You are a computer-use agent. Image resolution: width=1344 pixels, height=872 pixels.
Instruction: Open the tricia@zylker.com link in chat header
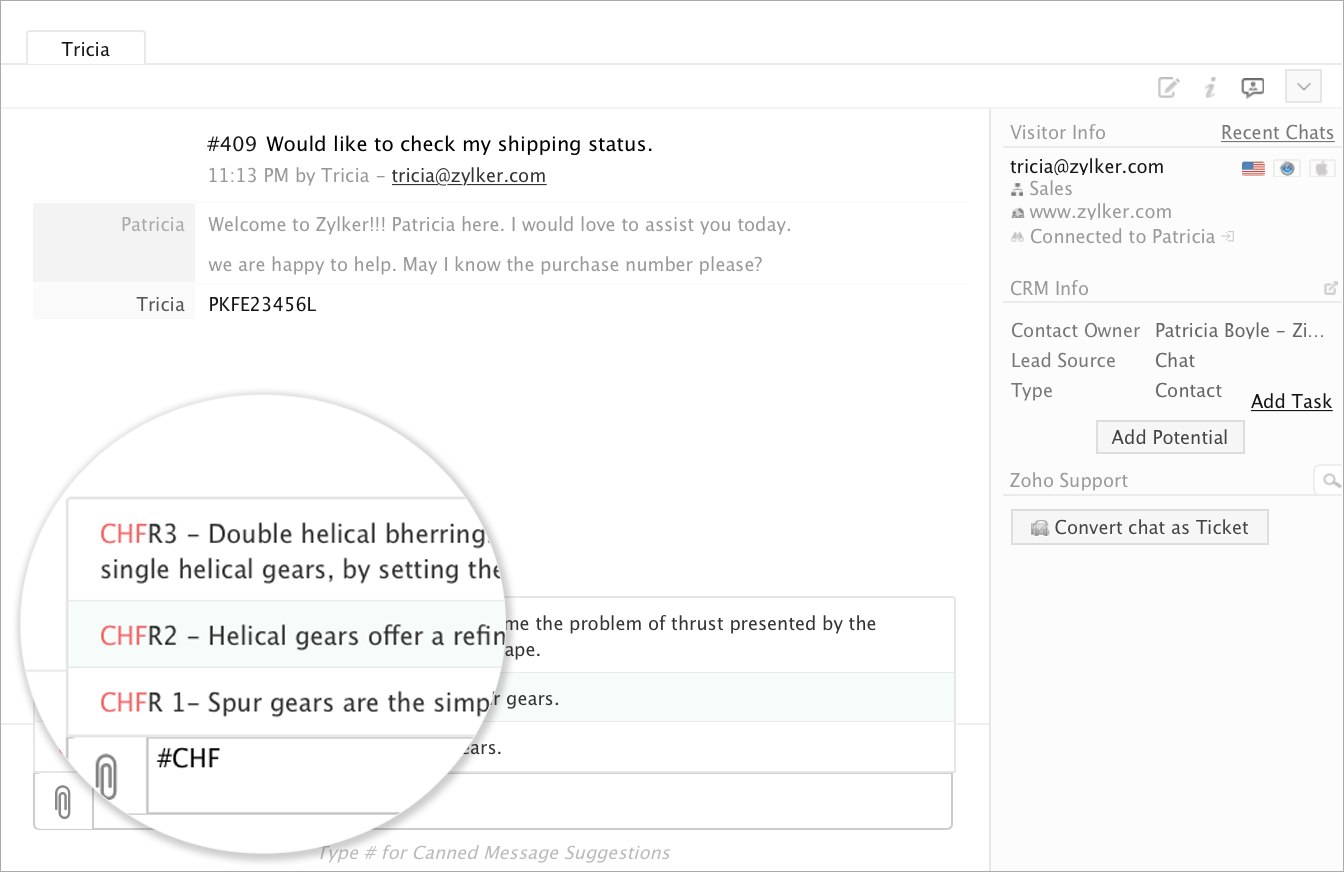468,176
